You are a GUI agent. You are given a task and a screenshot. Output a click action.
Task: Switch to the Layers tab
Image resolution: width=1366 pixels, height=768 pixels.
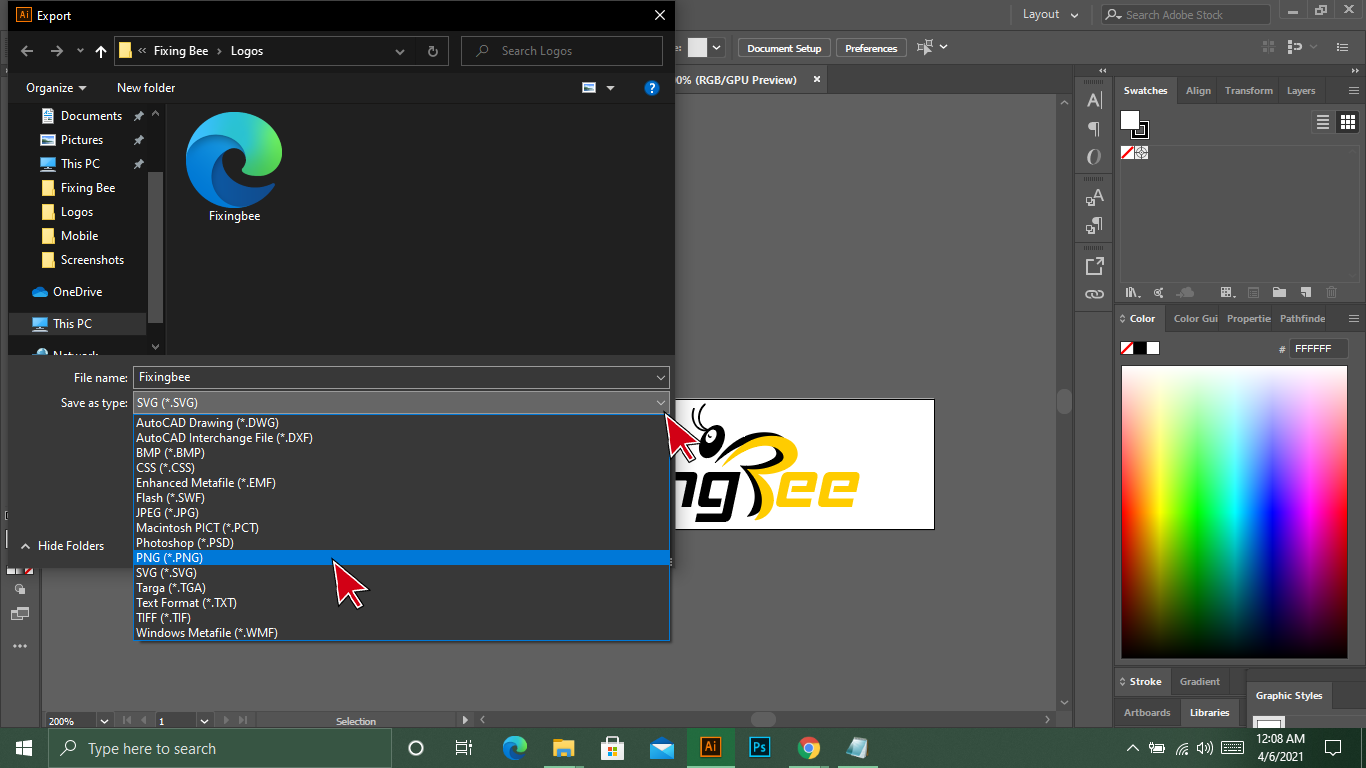click(1300, 91)
